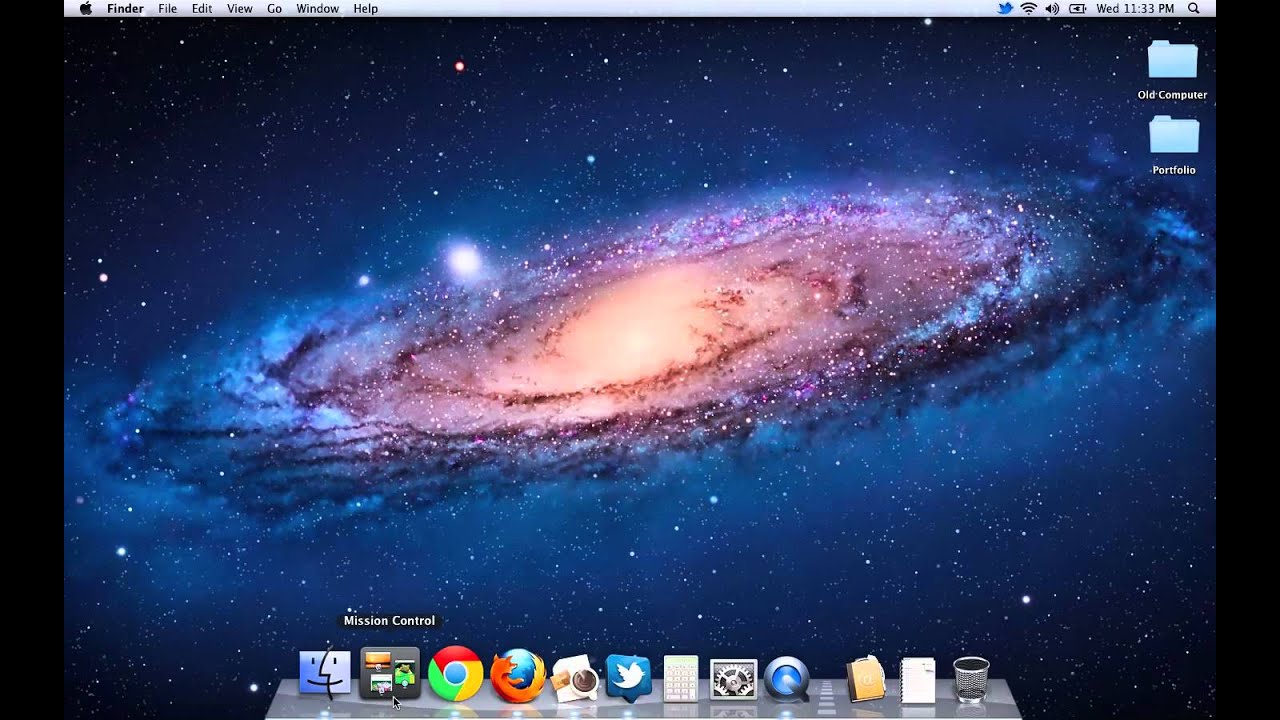Launch Firefox from the Dock
The width and height of the screenshot is (1280, 720).
(518, 674)
